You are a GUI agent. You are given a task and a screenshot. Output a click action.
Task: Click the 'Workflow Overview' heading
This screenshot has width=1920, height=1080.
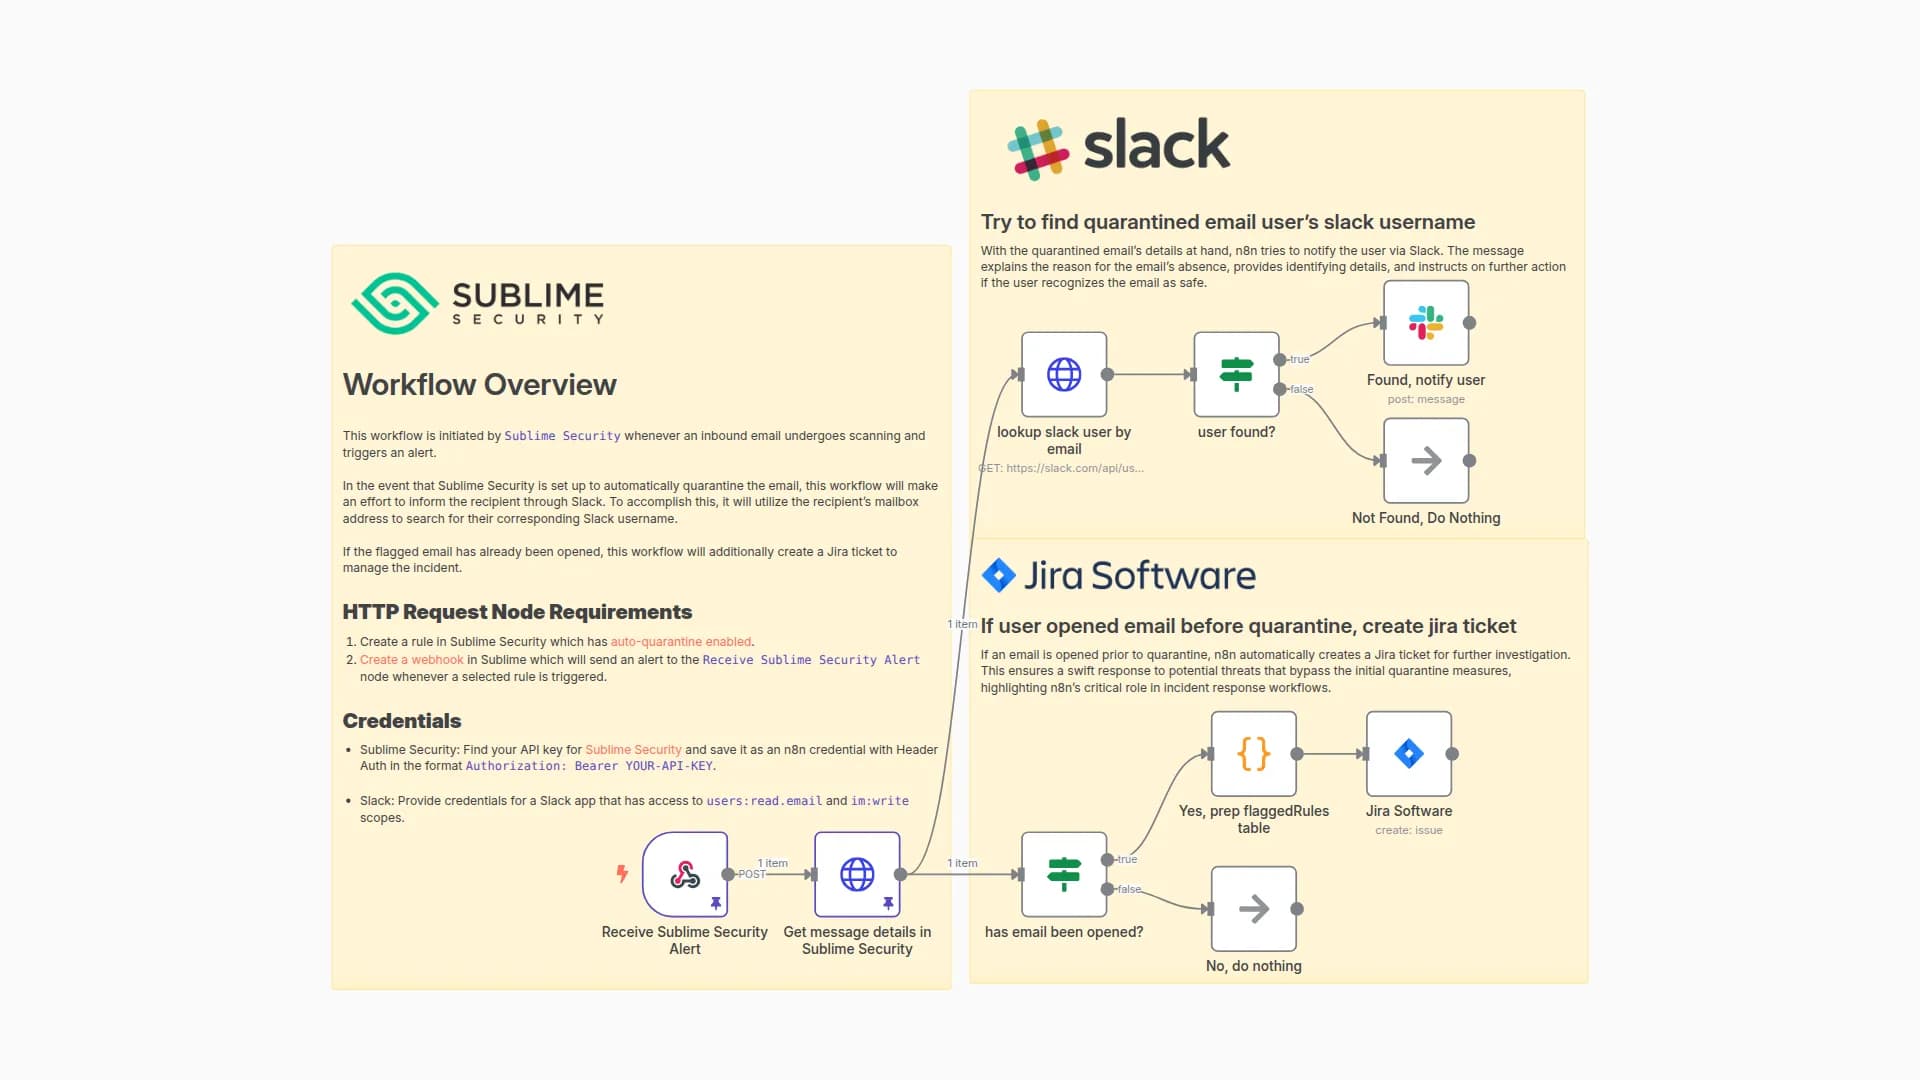(x=479, y=385)
